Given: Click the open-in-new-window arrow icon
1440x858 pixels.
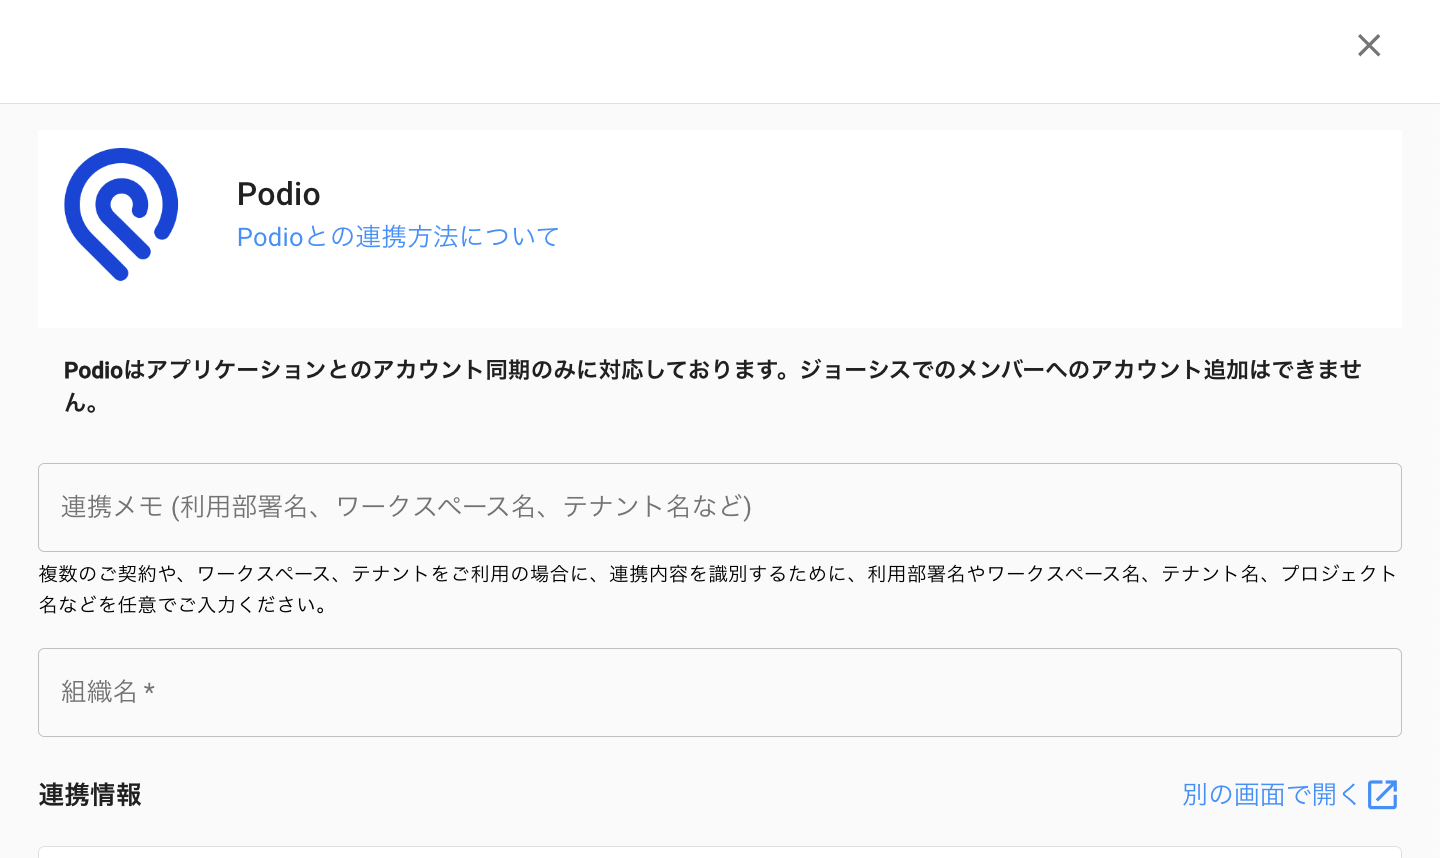Looking at the screenshot, I should (1383, 794).
